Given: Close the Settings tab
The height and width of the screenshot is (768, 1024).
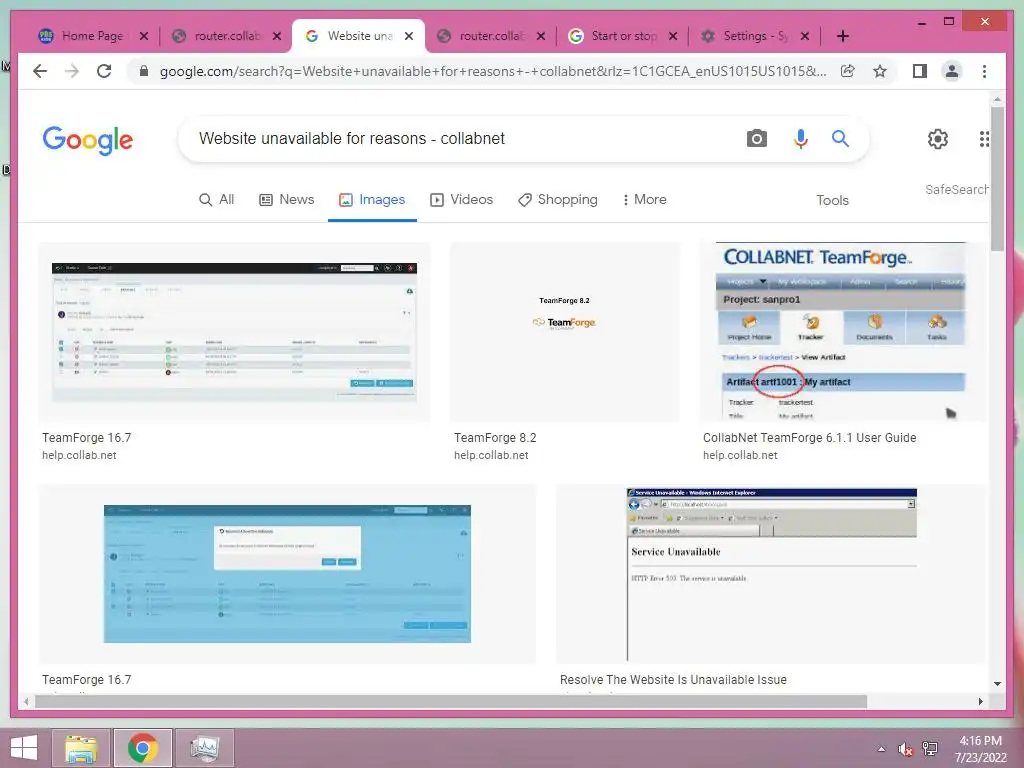Looking at the screenshot, I should click(805, 36).
